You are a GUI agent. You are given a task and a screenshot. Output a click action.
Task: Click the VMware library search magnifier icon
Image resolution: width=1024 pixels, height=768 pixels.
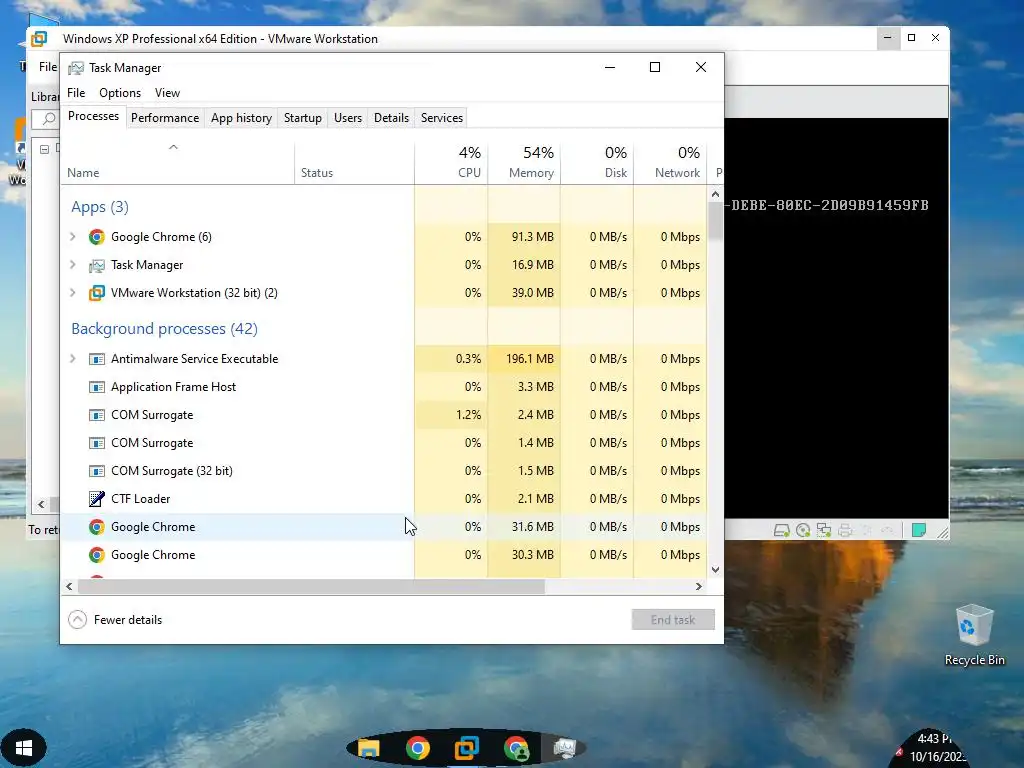tap(48, 119)
